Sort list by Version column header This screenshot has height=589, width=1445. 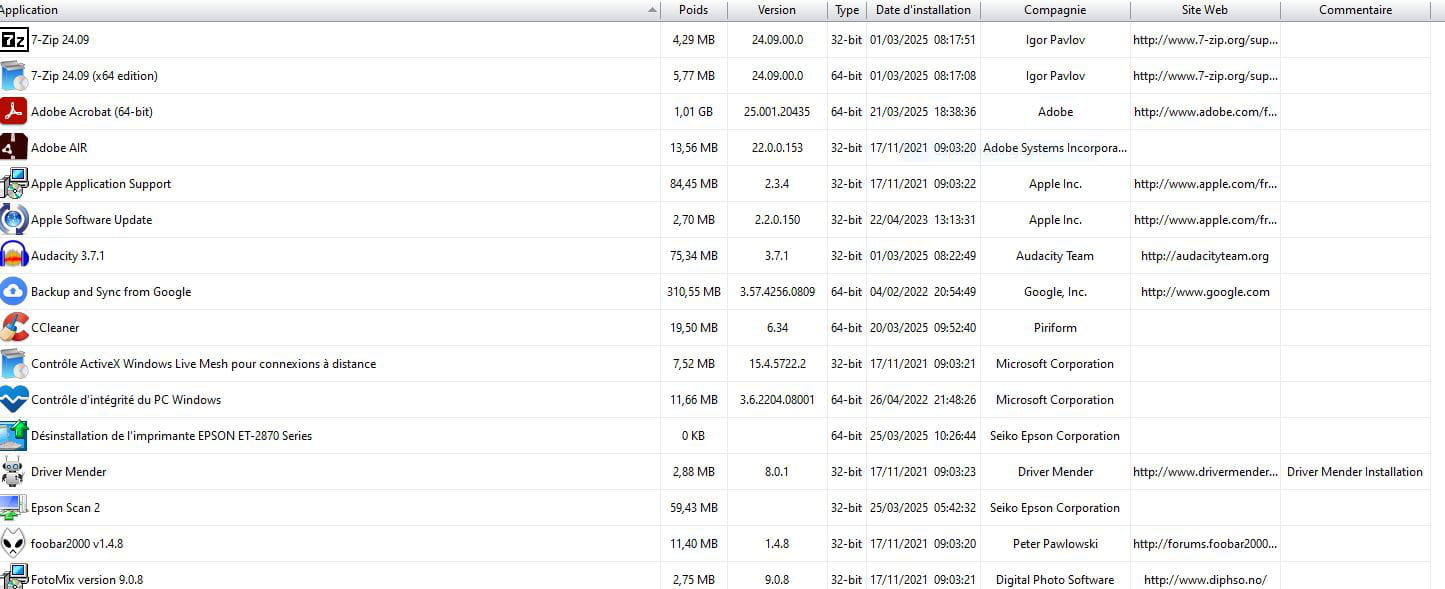(x=777, y=10)
